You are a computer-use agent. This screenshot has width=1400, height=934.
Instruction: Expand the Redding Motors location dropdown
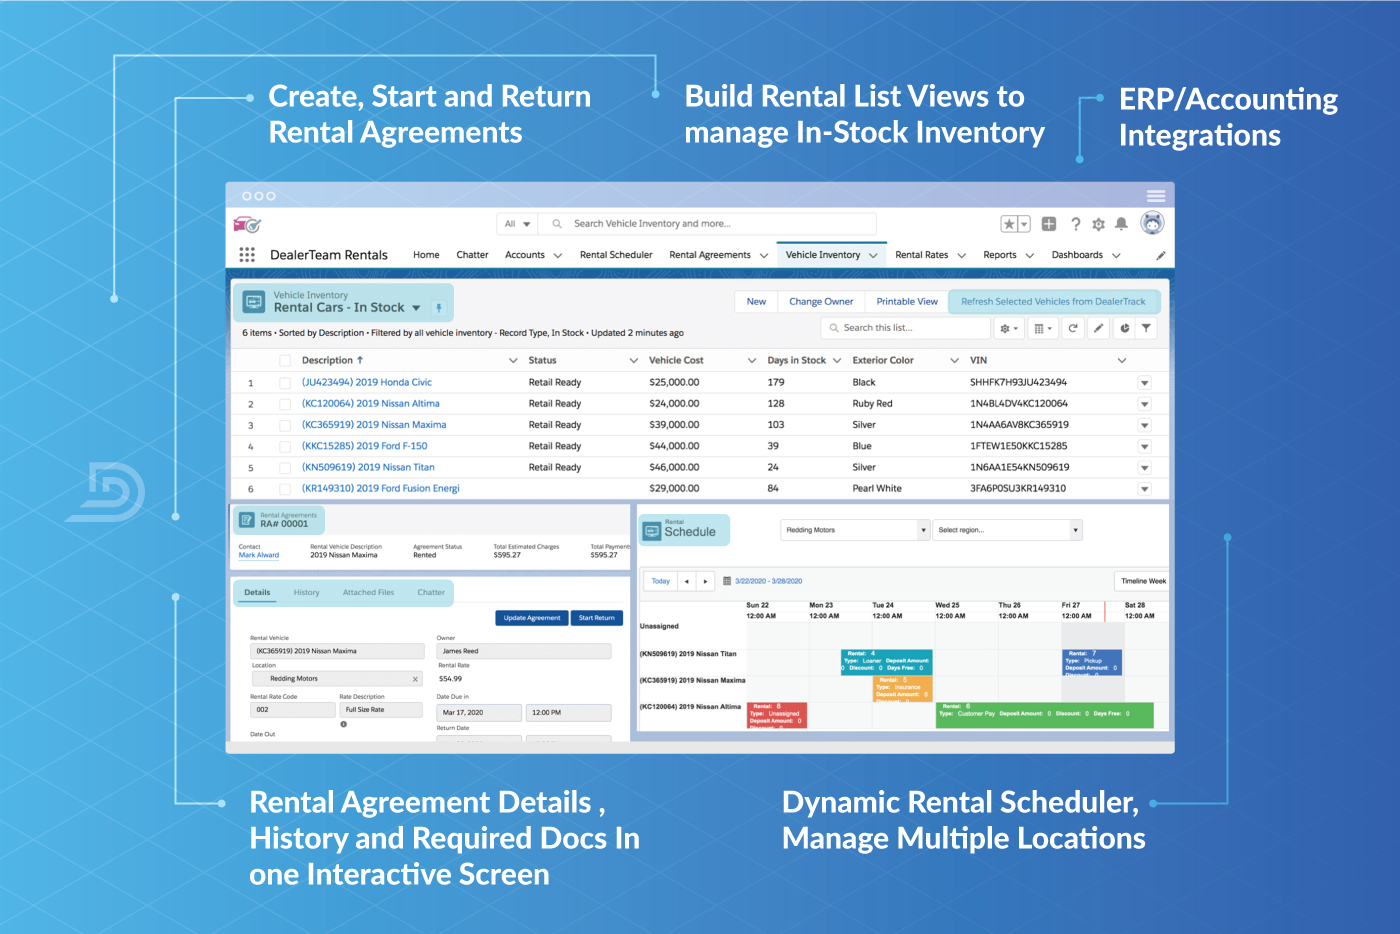point(923,530)
